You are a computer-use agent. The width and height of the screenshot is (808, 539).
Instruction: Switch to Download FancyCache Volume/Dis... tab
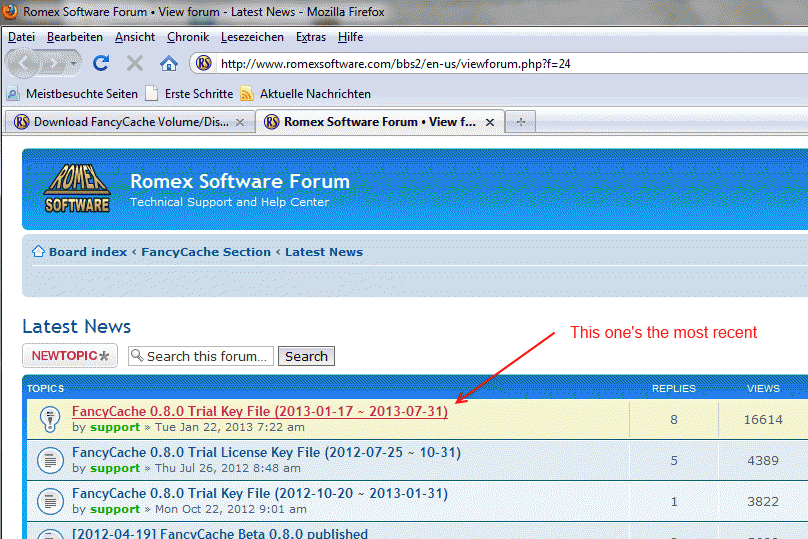pyautogui.click(x=129, y=122)
